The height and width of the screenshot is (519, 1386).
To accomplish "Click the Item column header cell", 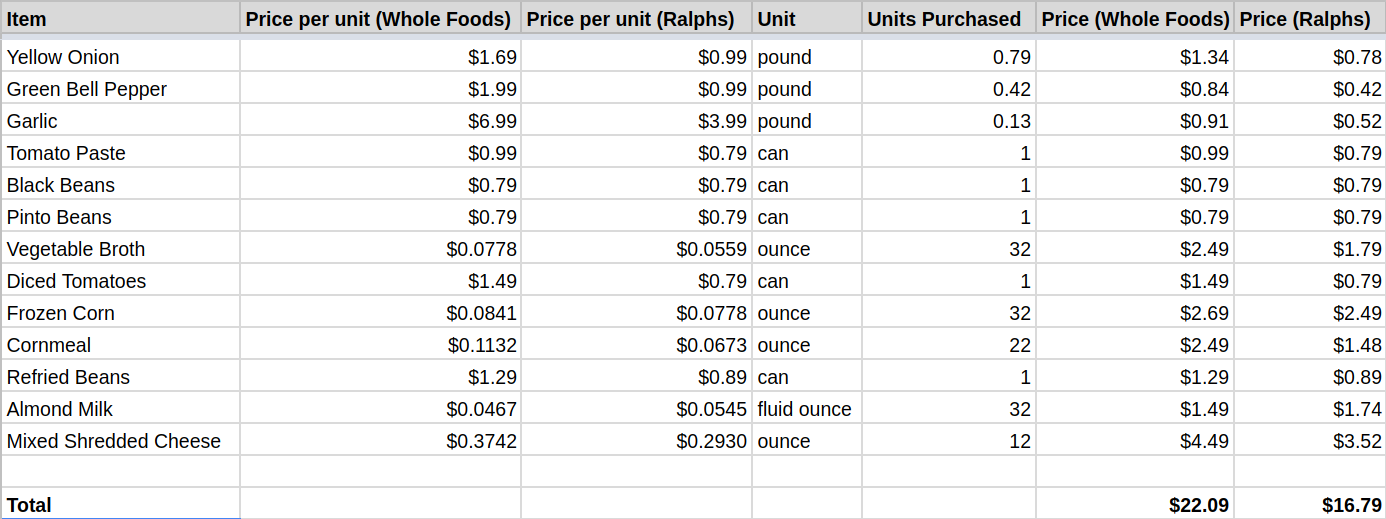I will 120,19.
